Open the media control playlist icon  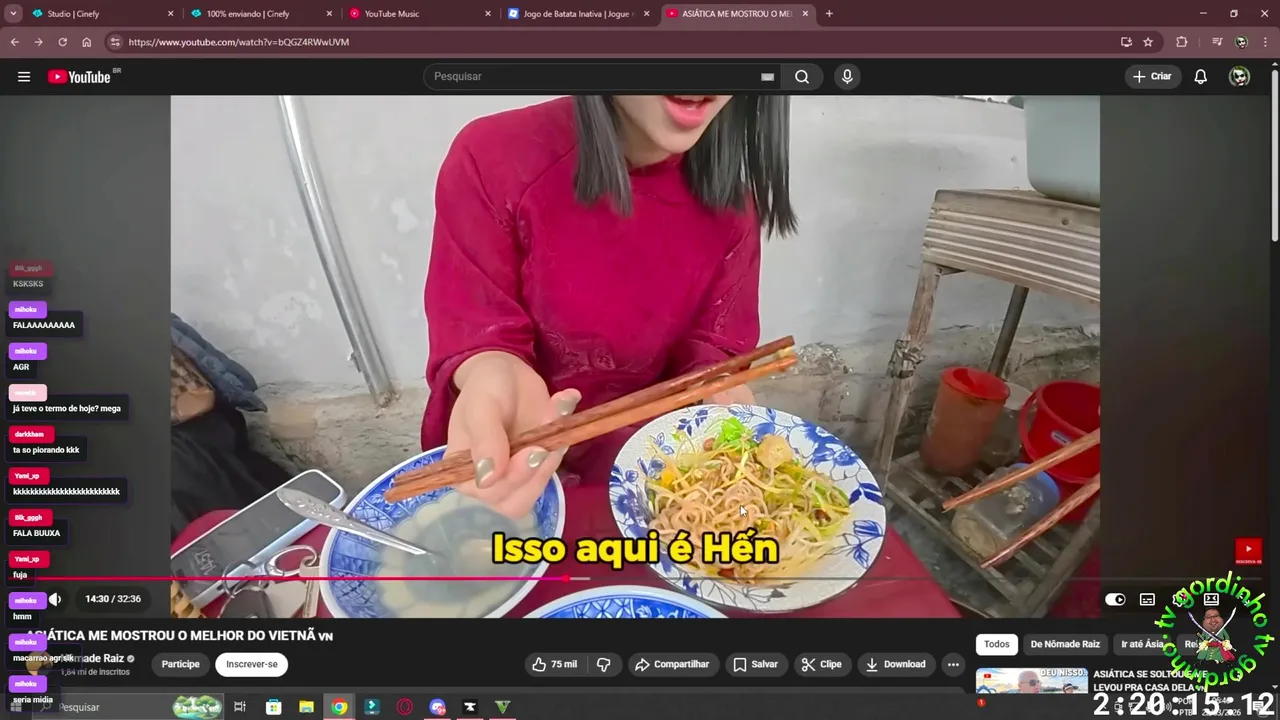[x=1216, y=42]
